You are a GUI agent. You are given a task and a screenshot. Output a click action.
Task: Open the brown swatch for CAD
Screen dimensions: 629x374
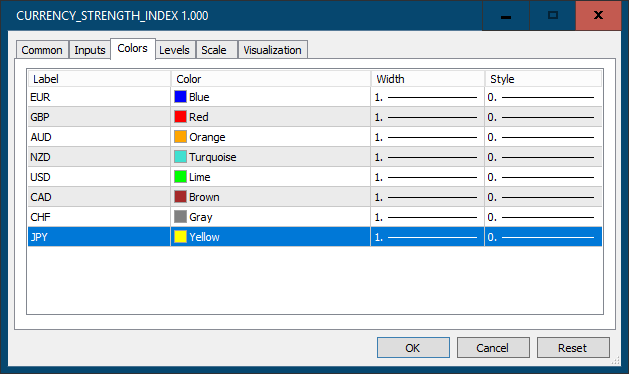pos(181,197)
